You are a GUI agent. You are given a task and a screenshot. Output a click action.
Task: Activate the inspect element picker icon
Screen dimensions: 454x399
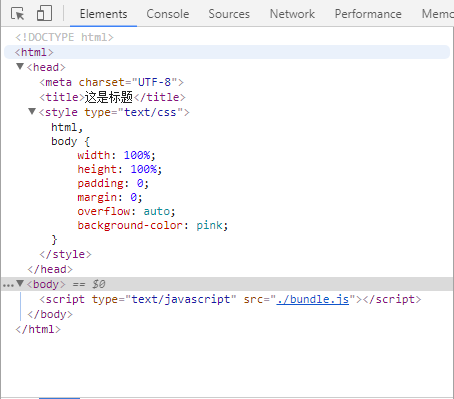pyautogui.click(x=17, y=14)
